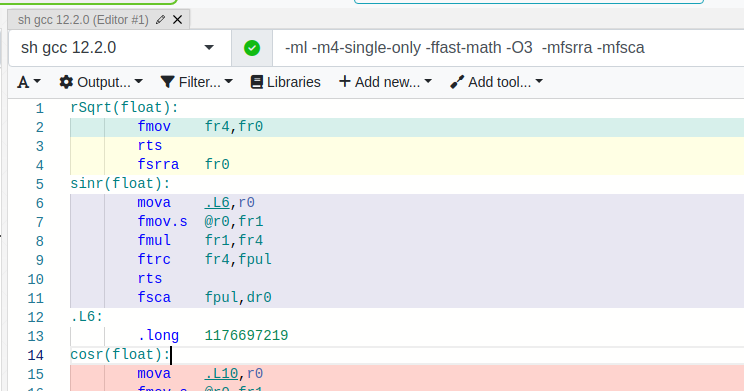Select the sh gcc 12.2.0 (Editor #1) tab
This screenshot has width=744, height=391.
(83, 20)
